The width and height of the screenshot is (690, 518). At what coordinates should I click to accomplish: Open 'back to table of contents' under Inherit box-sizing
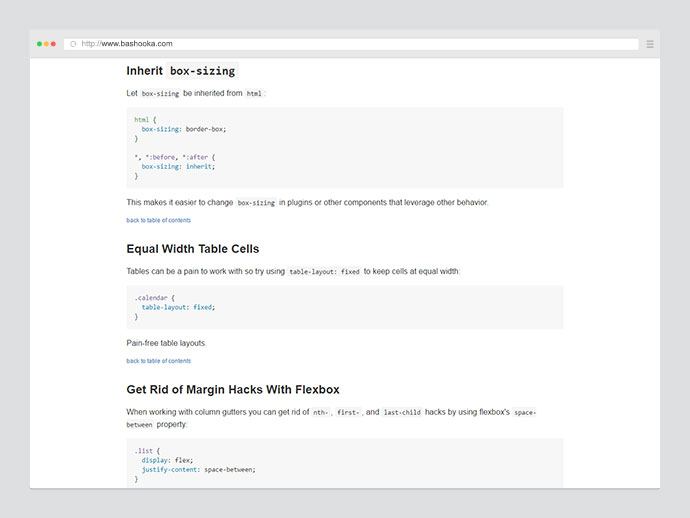158,220
